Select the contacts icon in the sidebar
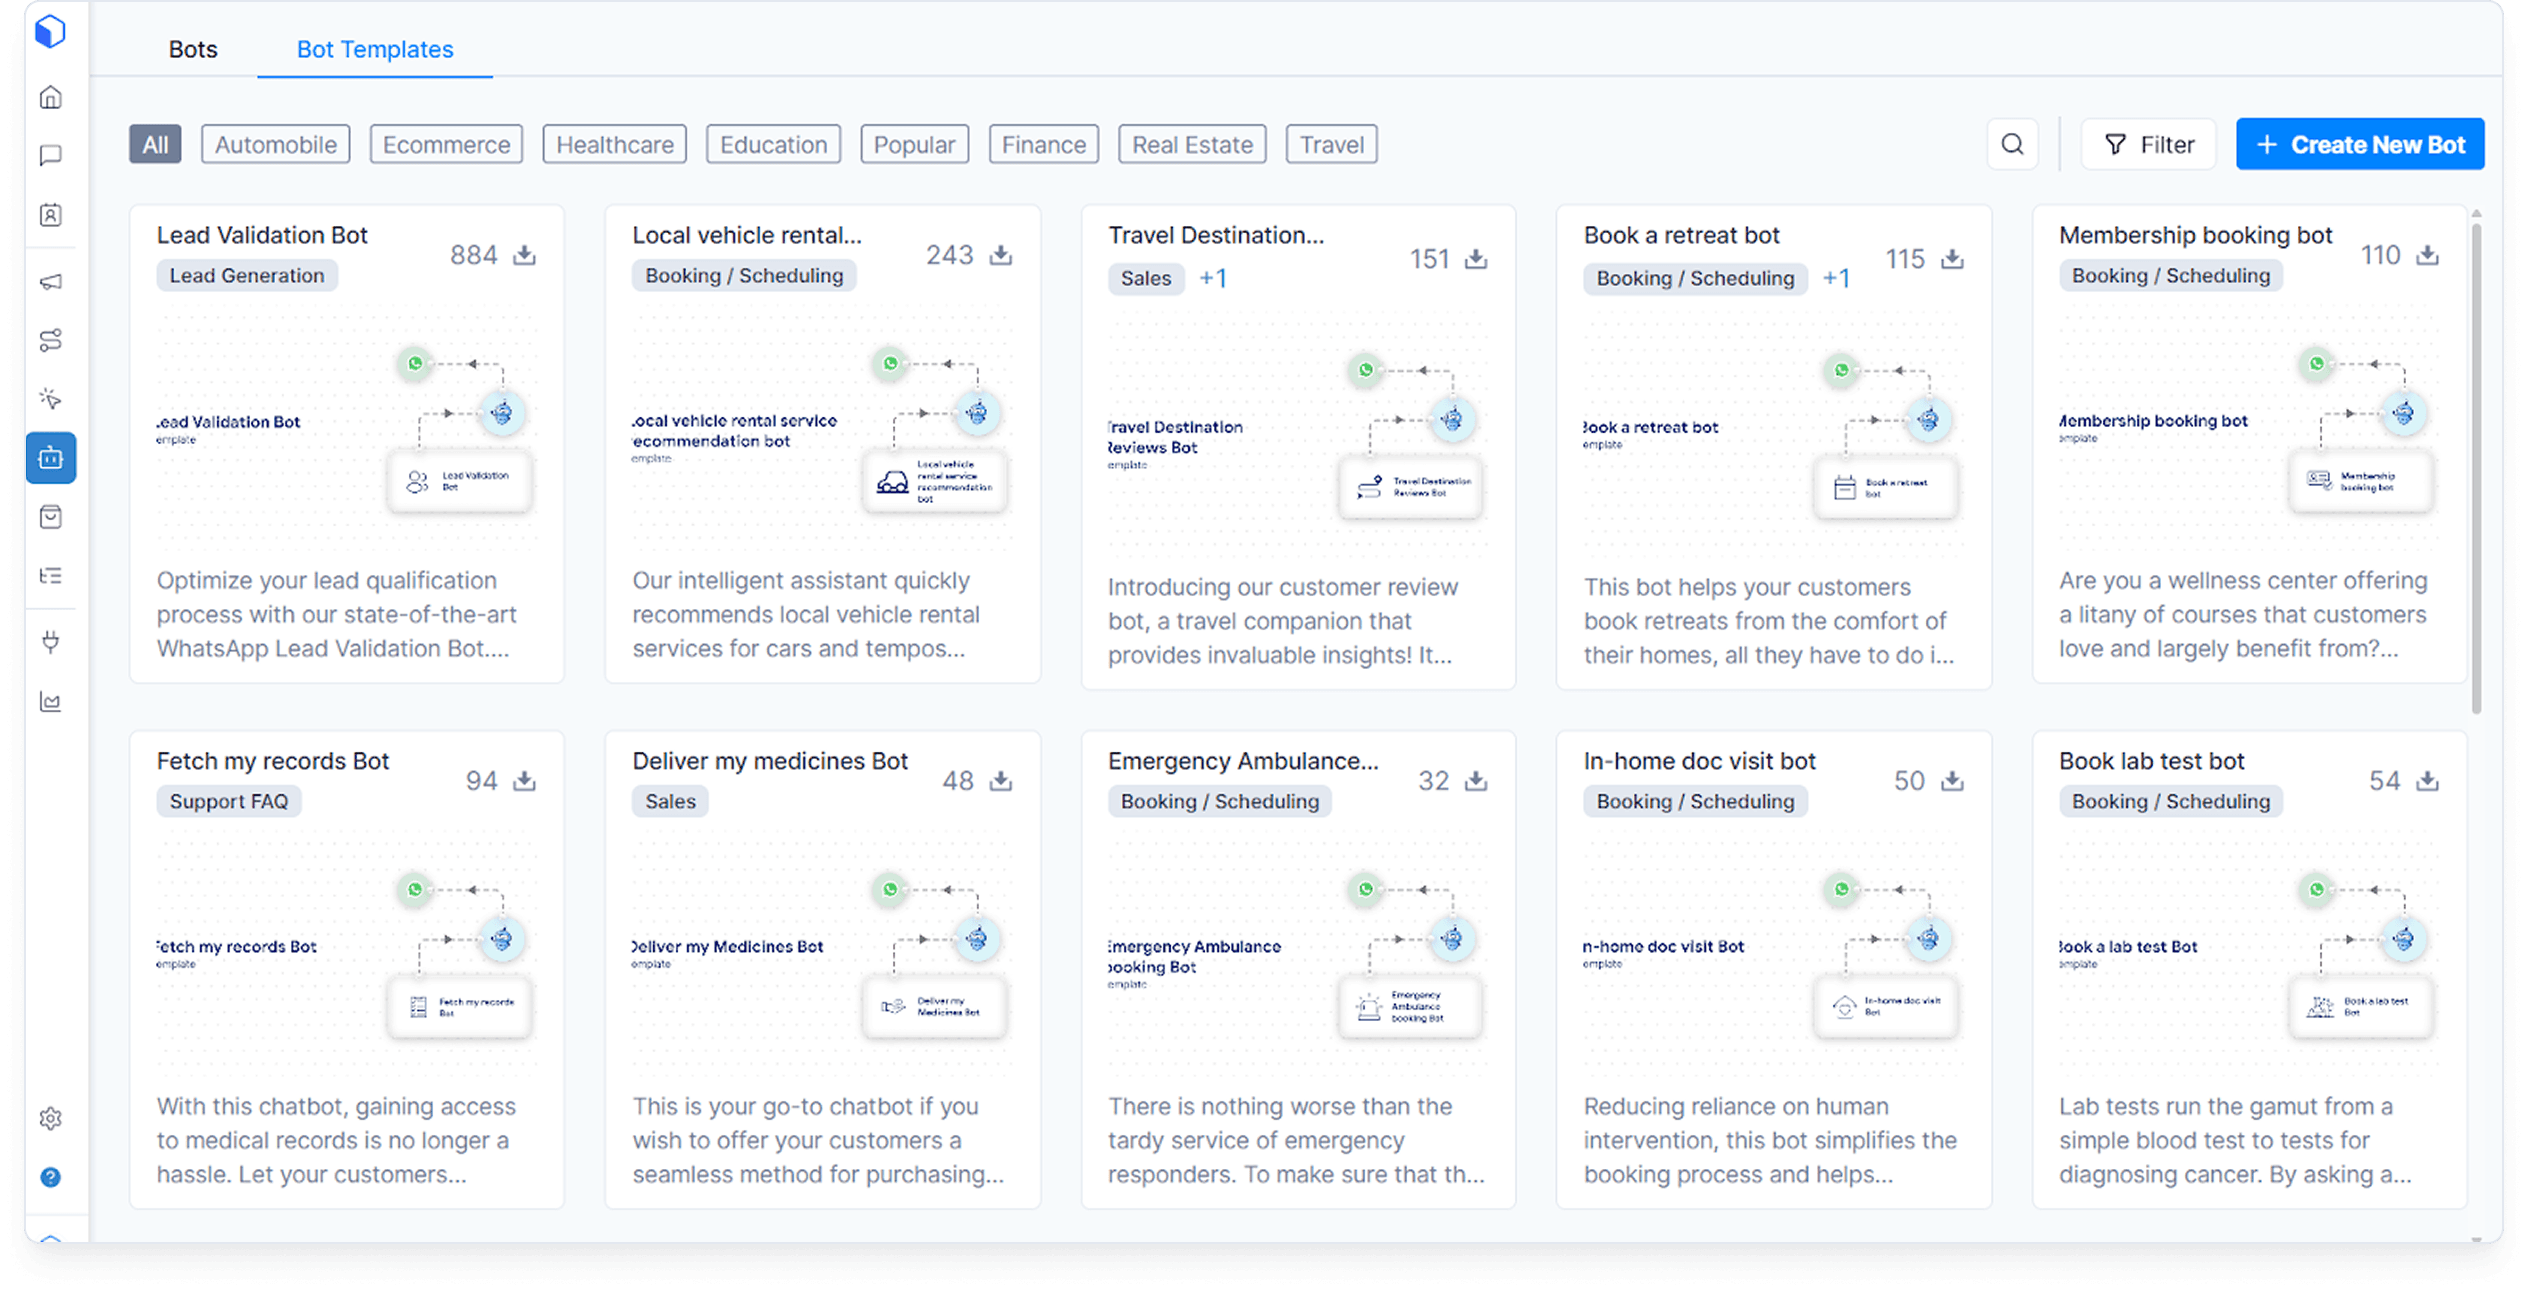2528x1292 pixels. coord(50,215)
